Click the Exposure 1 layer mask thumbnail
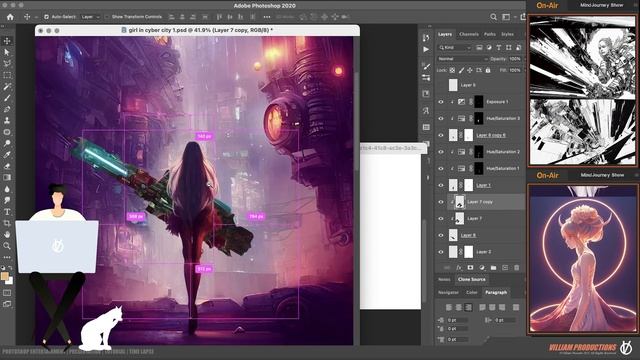This screenshot has width=640, height=360. [x=479, y=102]
